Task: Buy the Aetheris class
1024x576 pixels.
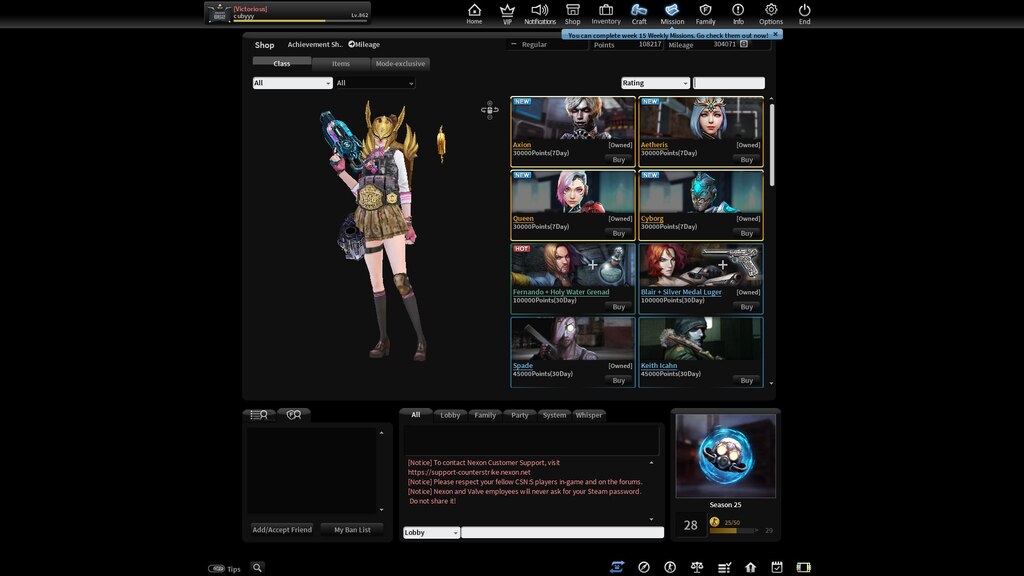Action: 746,159
